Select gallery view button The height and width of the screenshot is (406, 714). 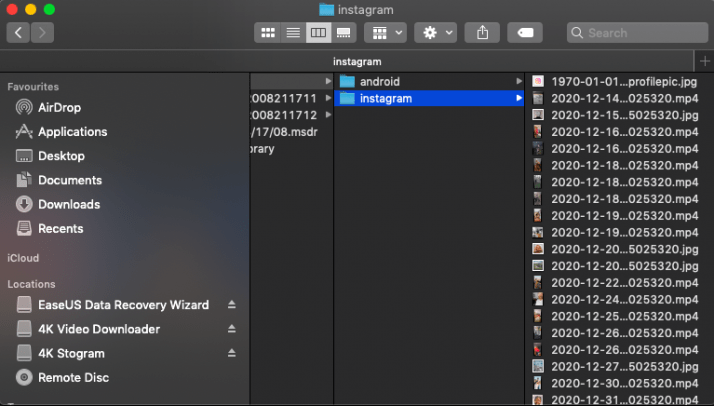(x=344, y=33)
